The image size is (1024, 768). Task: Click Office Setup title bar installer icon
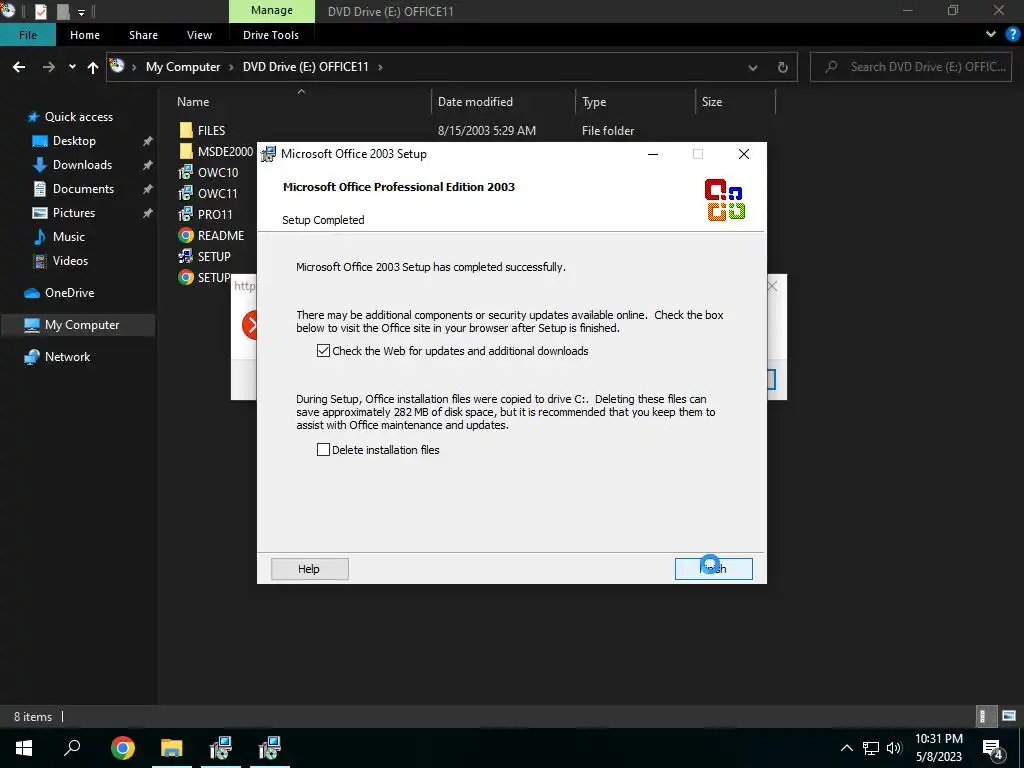(x=268, y=154)
